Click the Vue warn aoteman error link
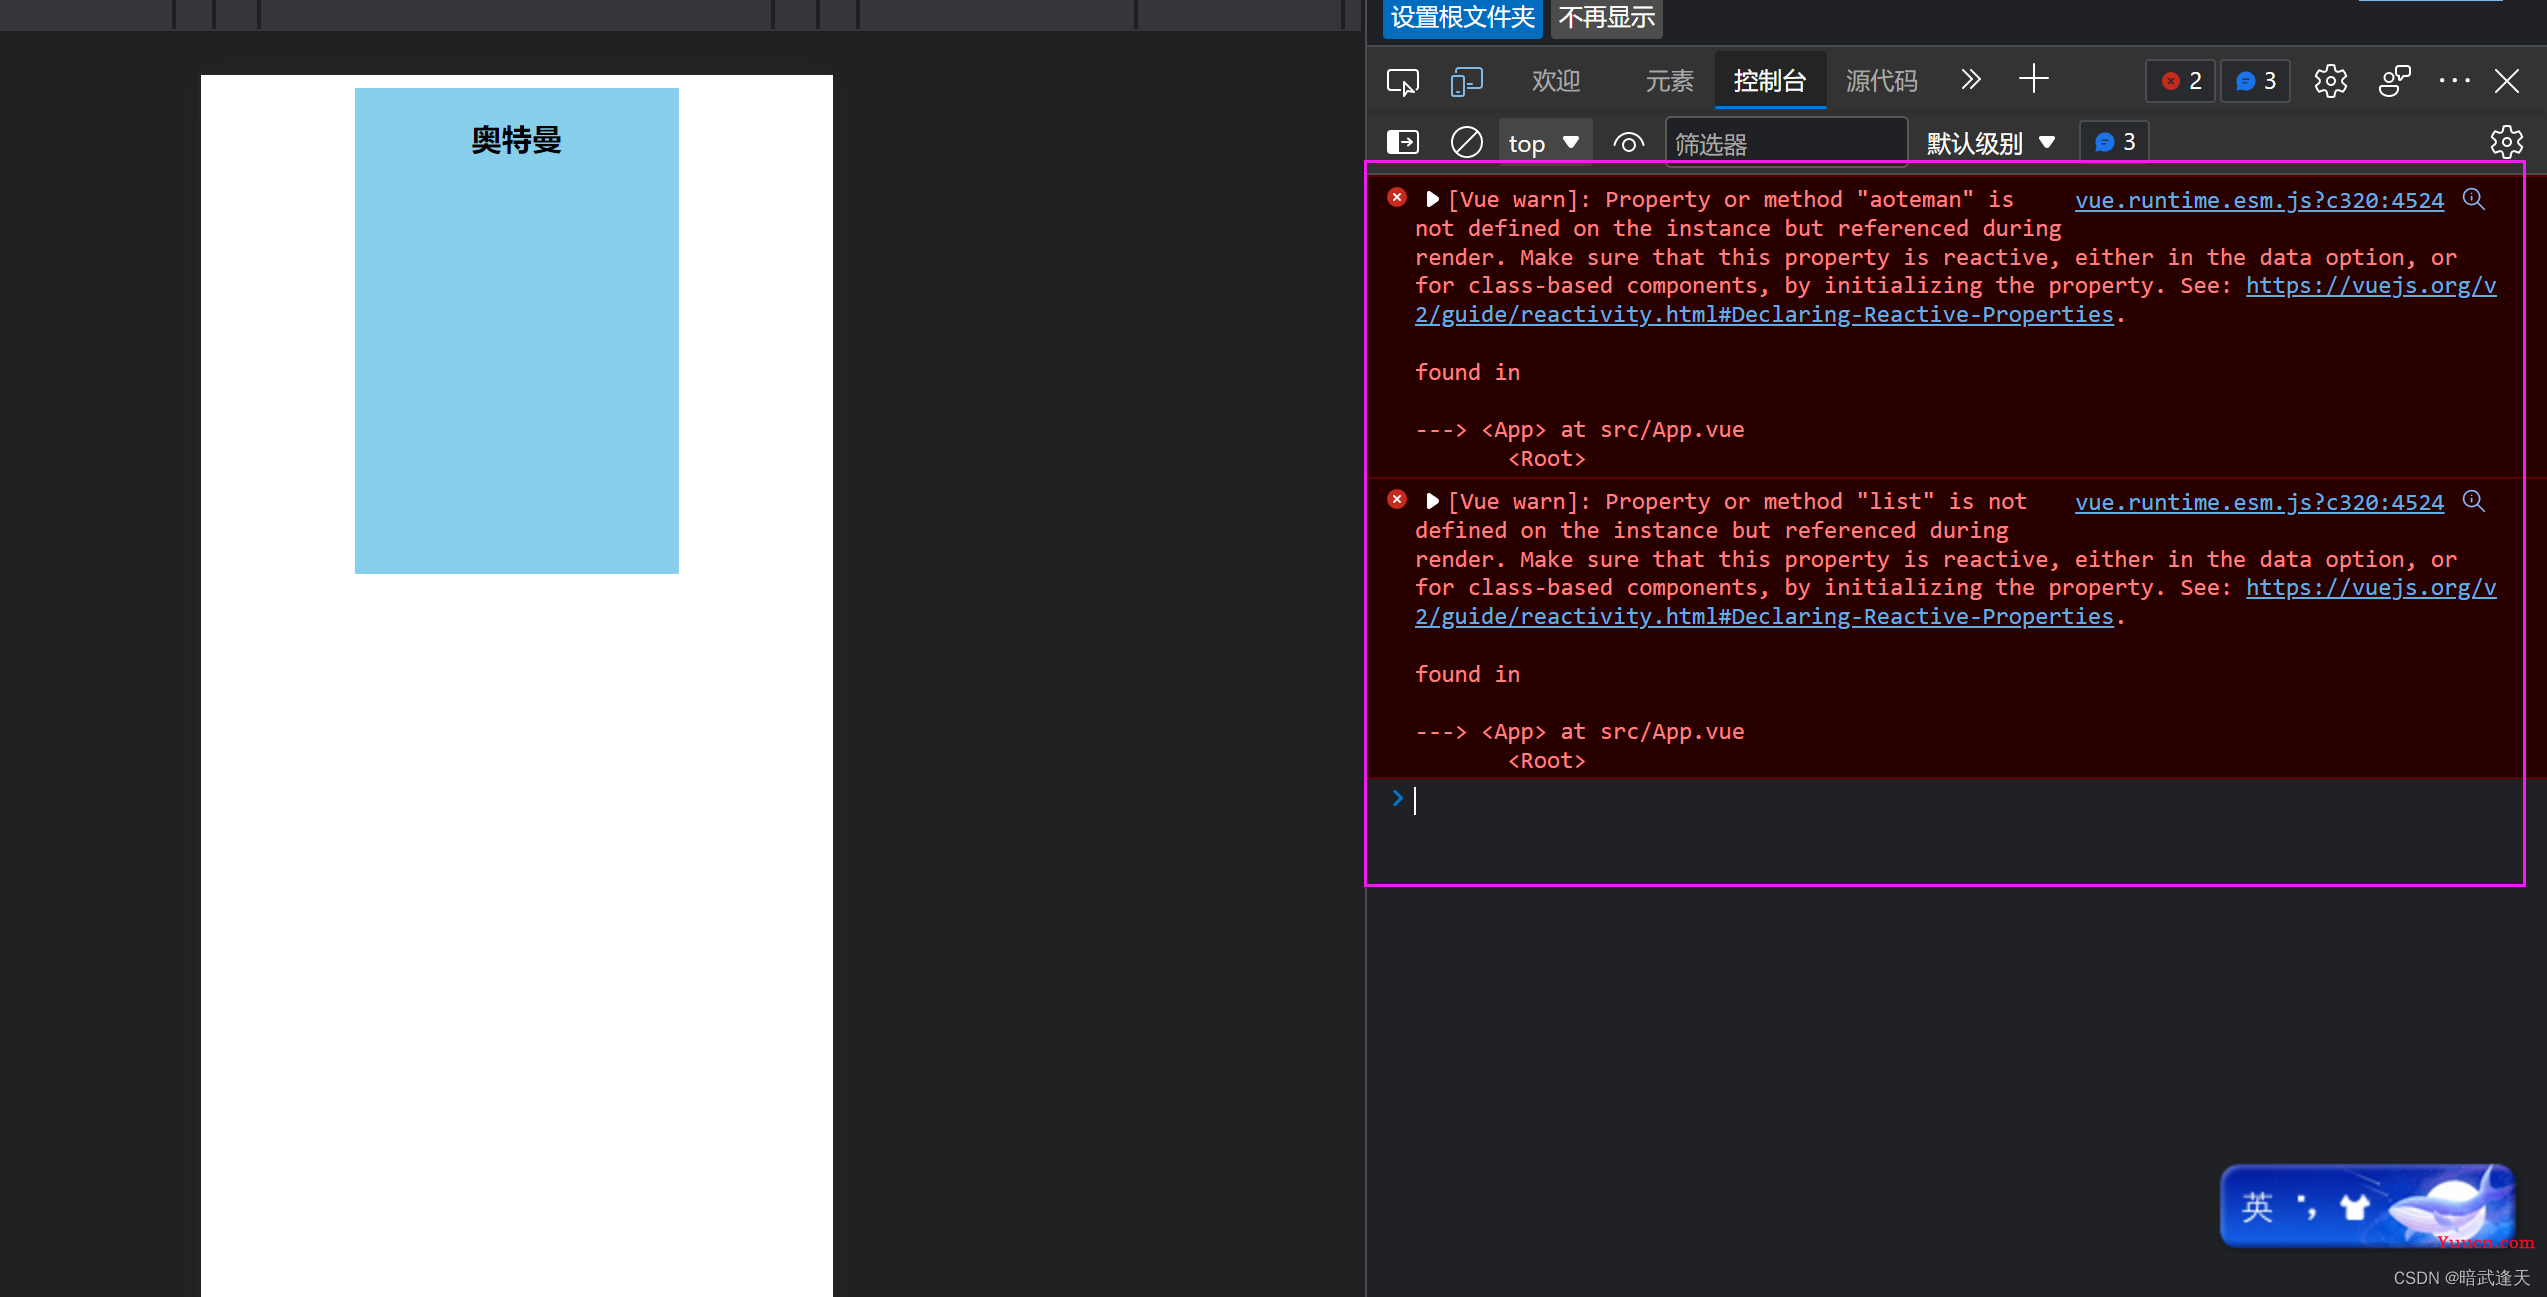 2256,199
